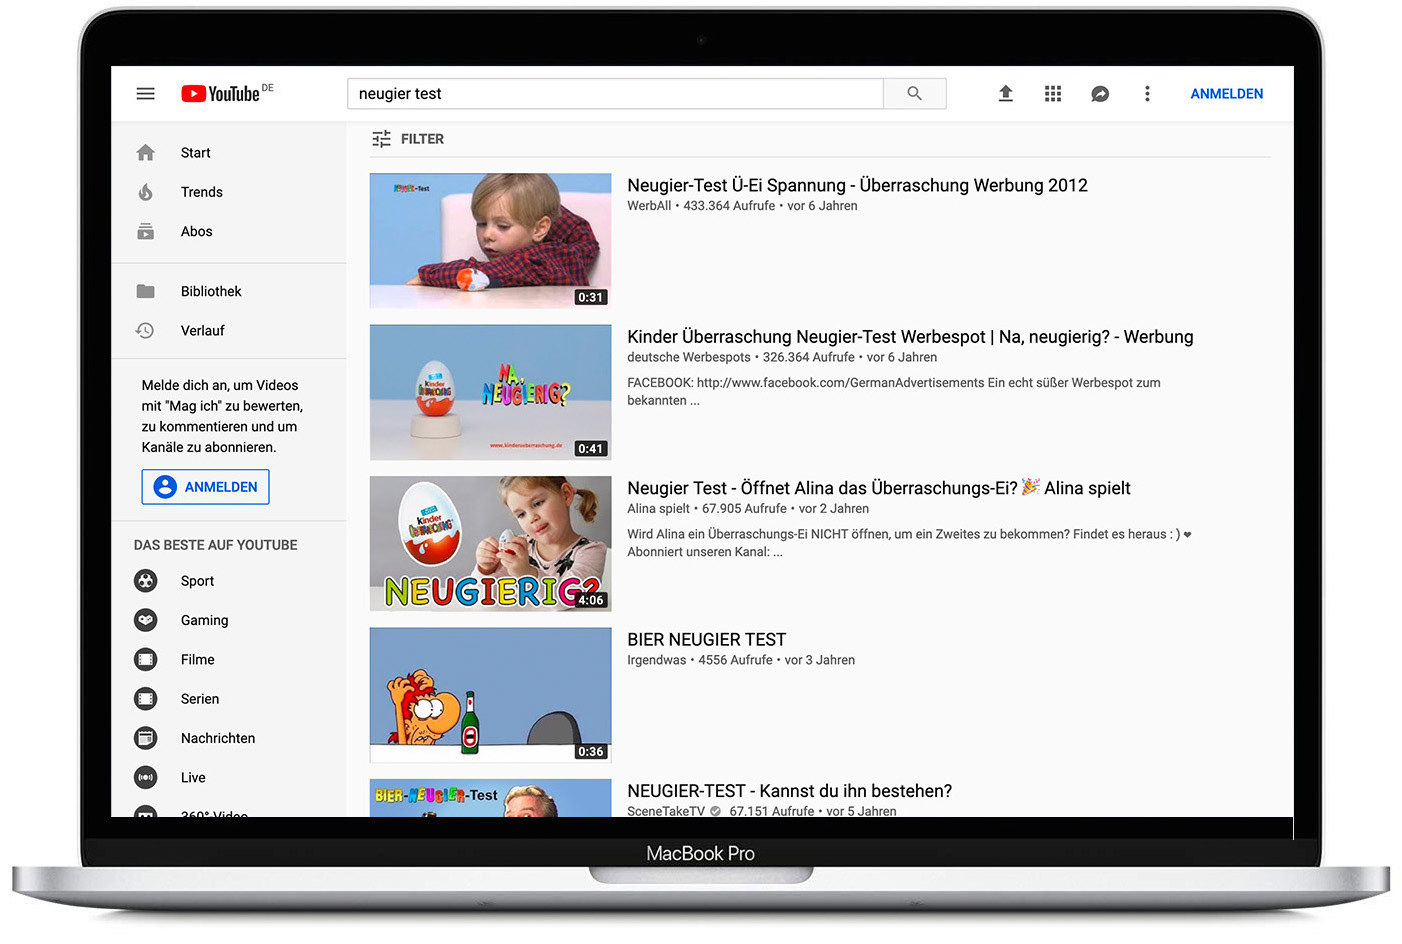Open the Na, neugierig? Kinder egg thumbnail
Image resolution: width=1402 pixels, height=944 pixels.
[x=490, y=392]
